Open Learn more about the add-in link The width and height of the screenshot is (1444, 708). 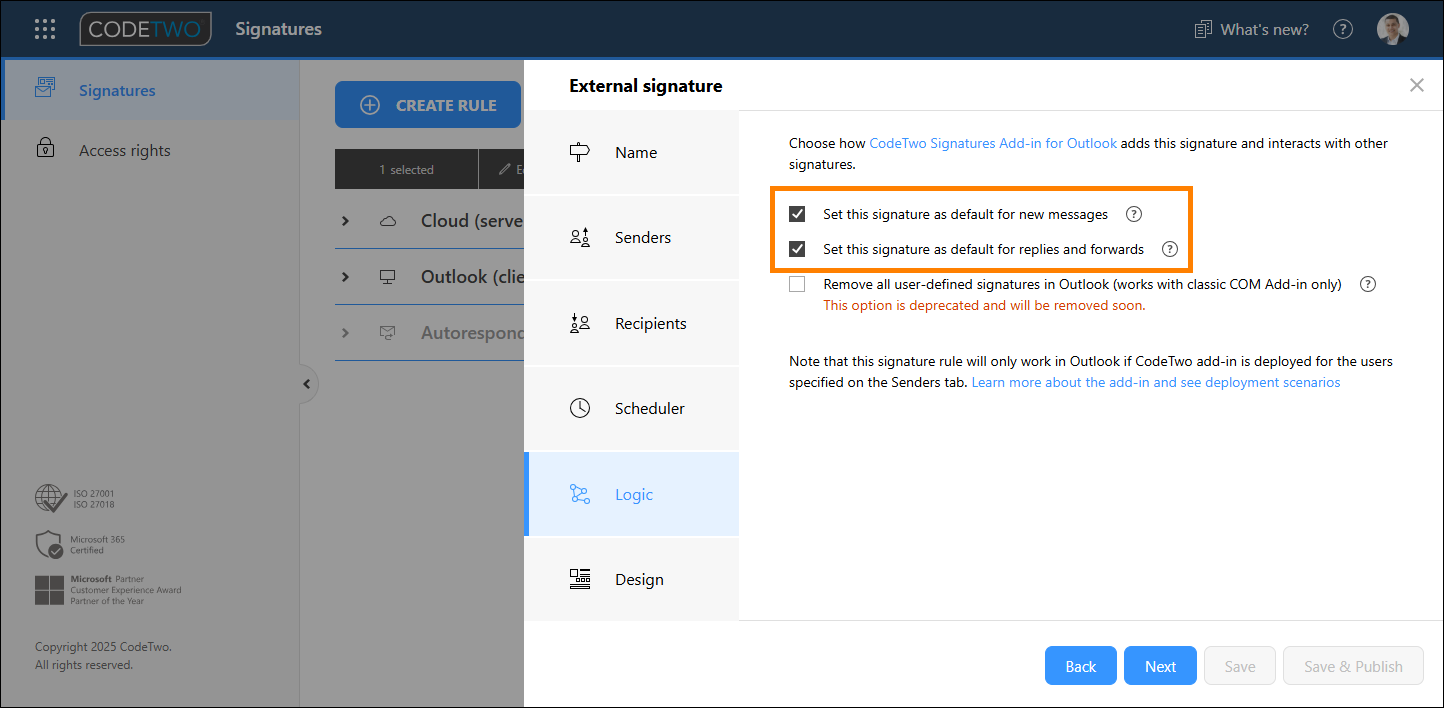tap(1156, 382)
